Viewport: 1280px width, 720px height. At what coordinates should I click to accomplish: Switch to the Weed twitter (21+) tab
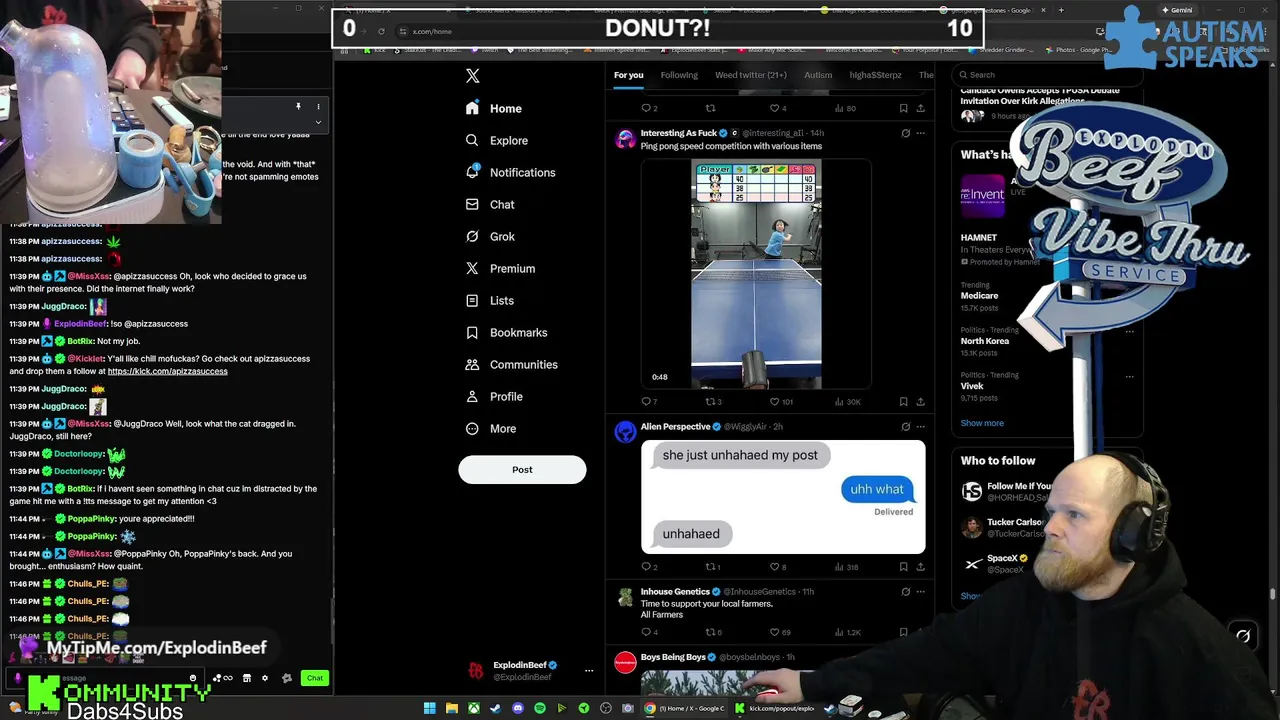(x=751, y=75)
